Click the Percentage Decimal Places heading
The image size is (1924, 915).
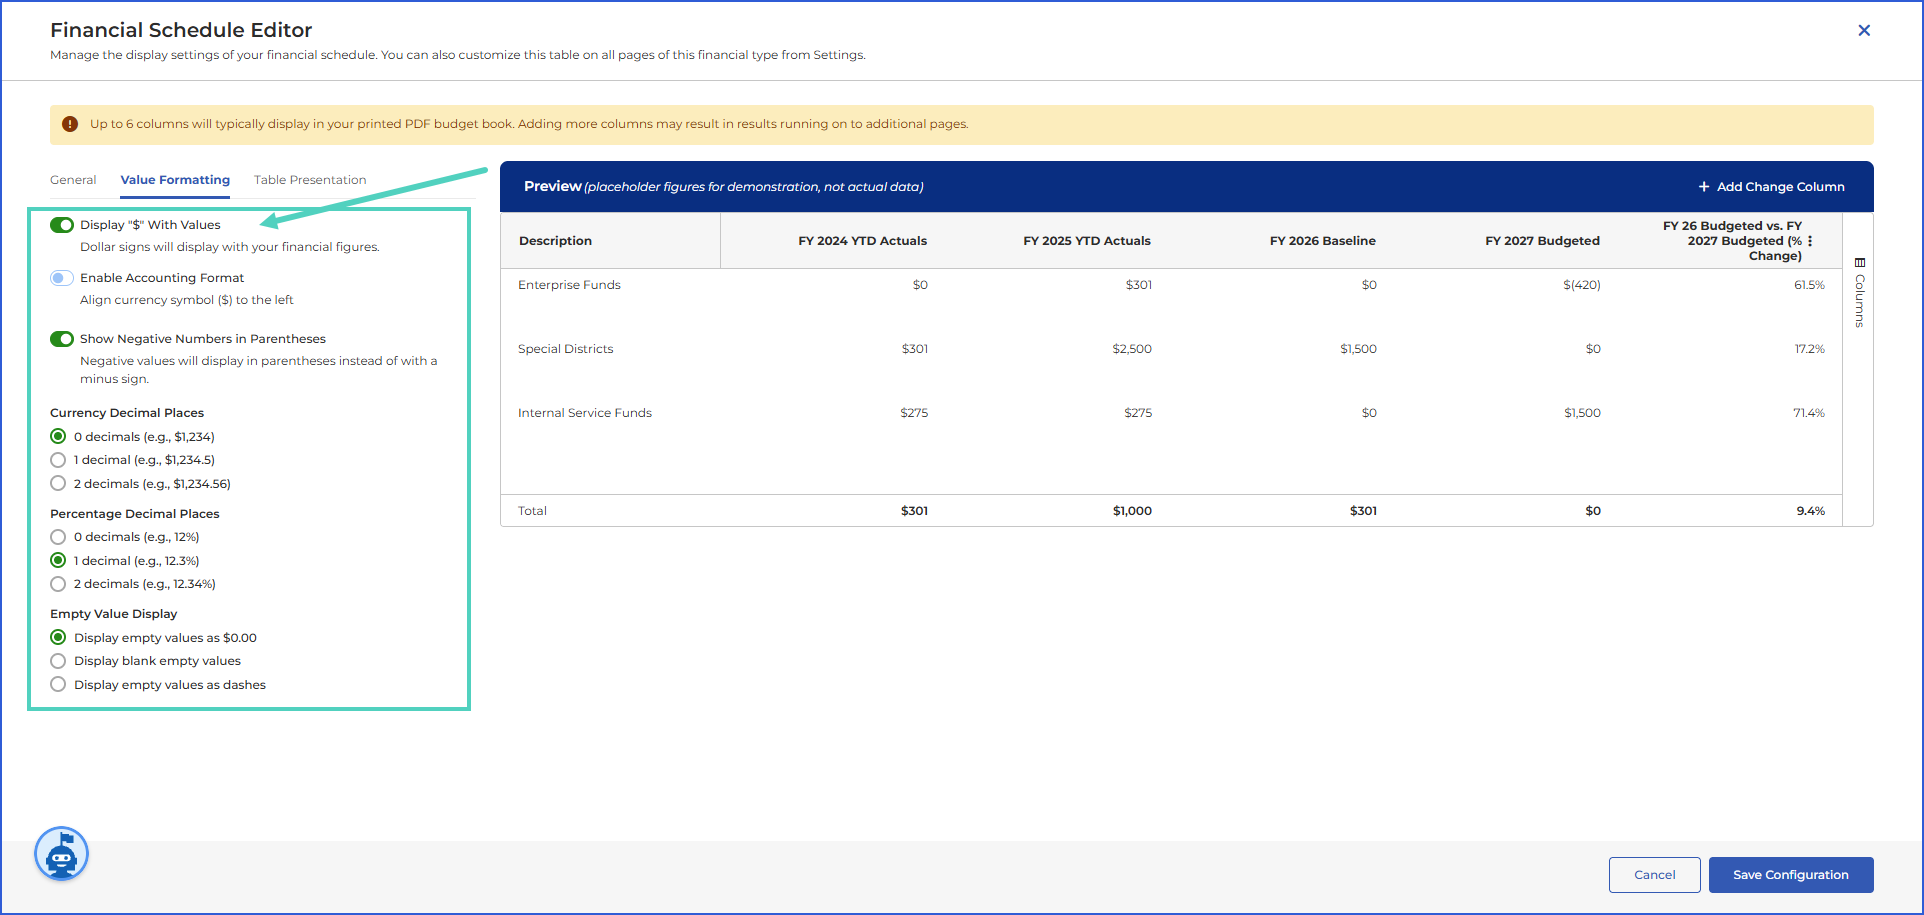coord(135,514)
